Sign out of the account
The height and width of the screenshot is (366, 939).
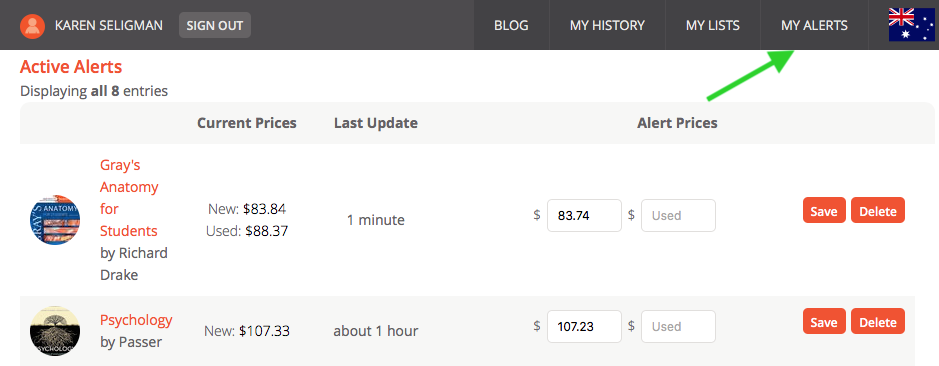[215, 25]
